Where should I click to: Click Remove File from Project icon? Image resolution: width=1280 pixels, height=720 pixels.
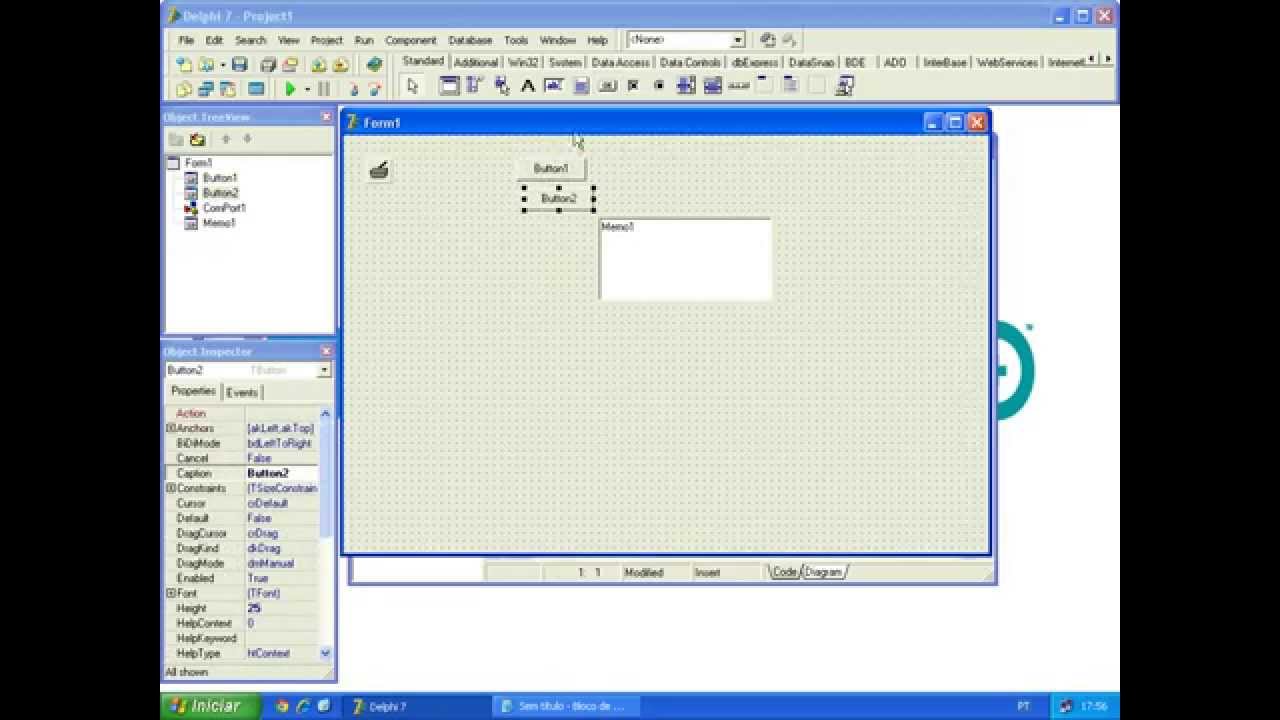click(x=341, y=64)
